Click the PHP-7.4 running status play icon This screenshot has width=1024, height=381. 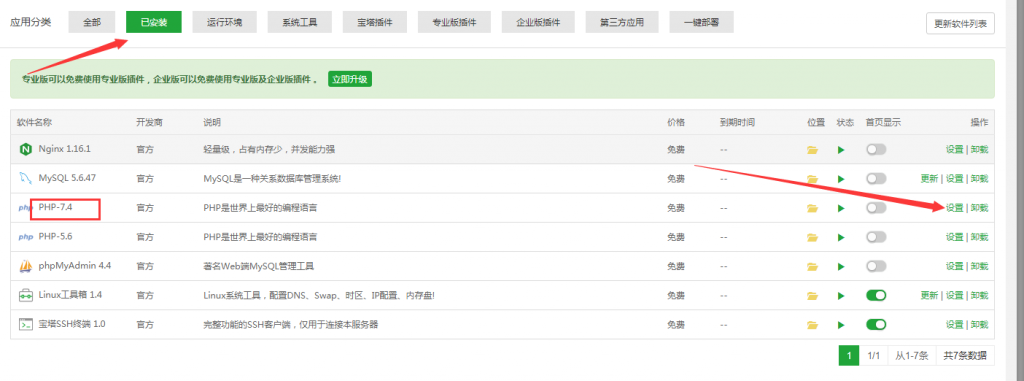841,208
